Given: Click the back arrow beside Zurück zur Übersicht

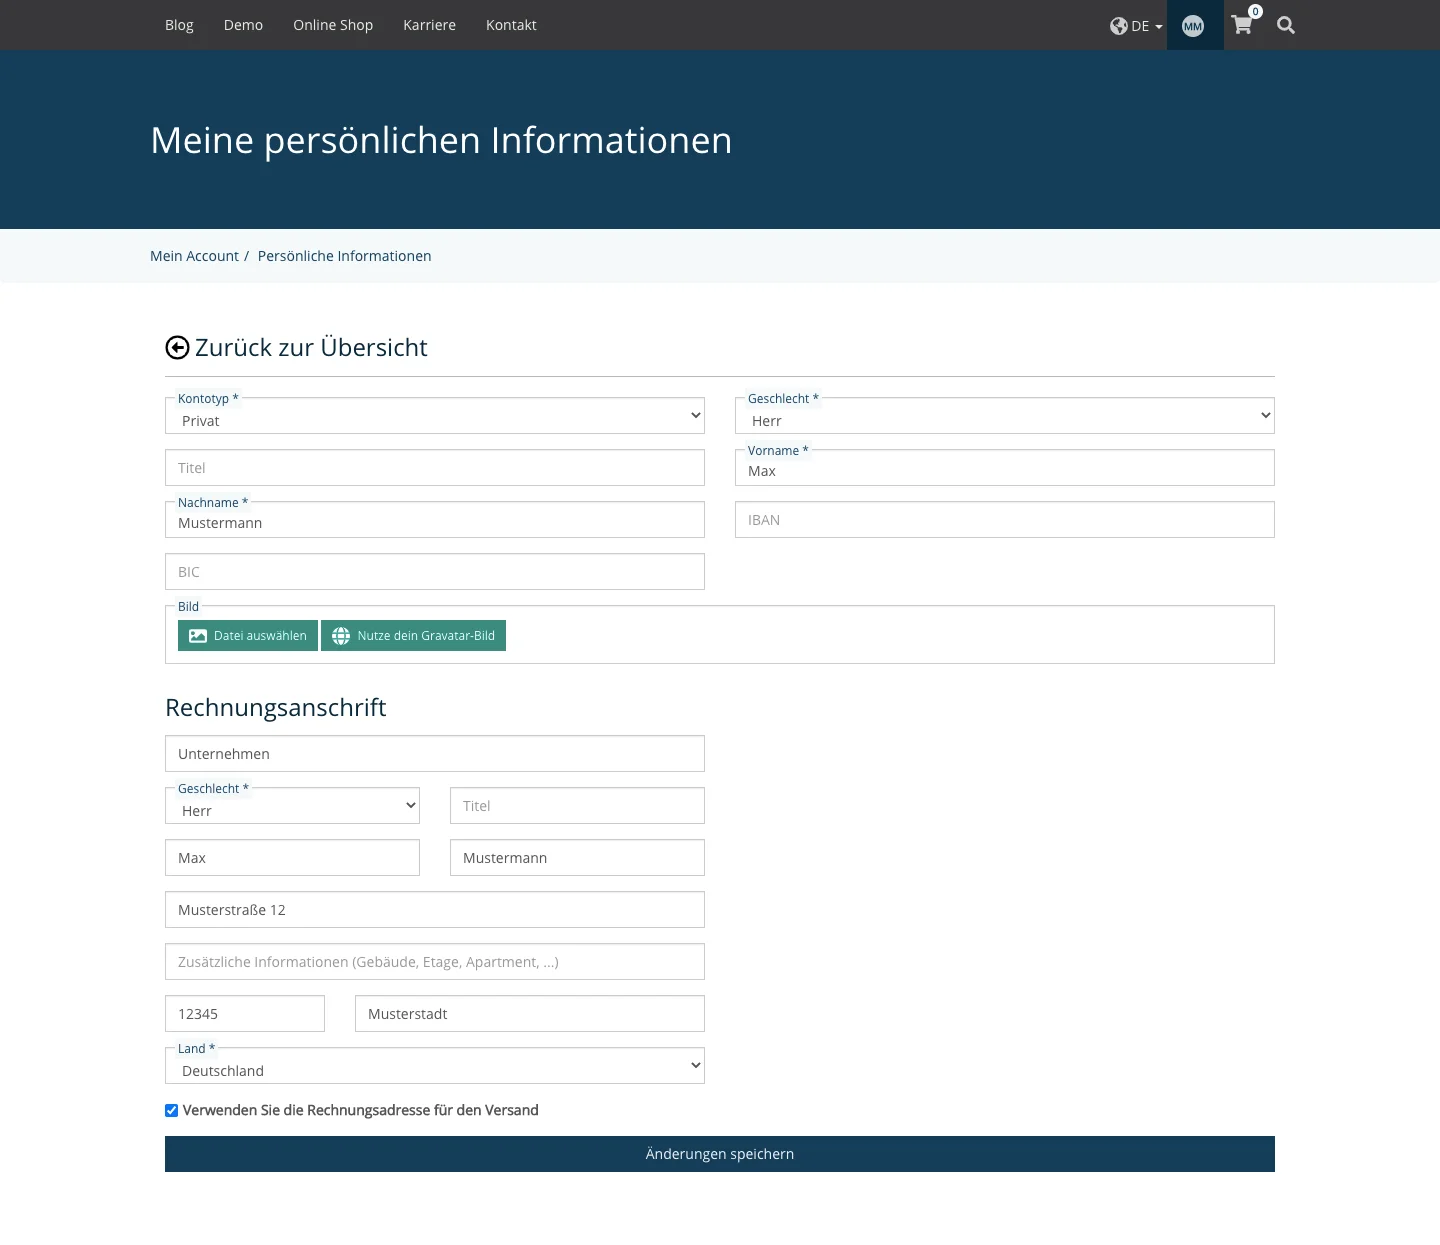Looking at the screenshot, I should pos(177,347).
